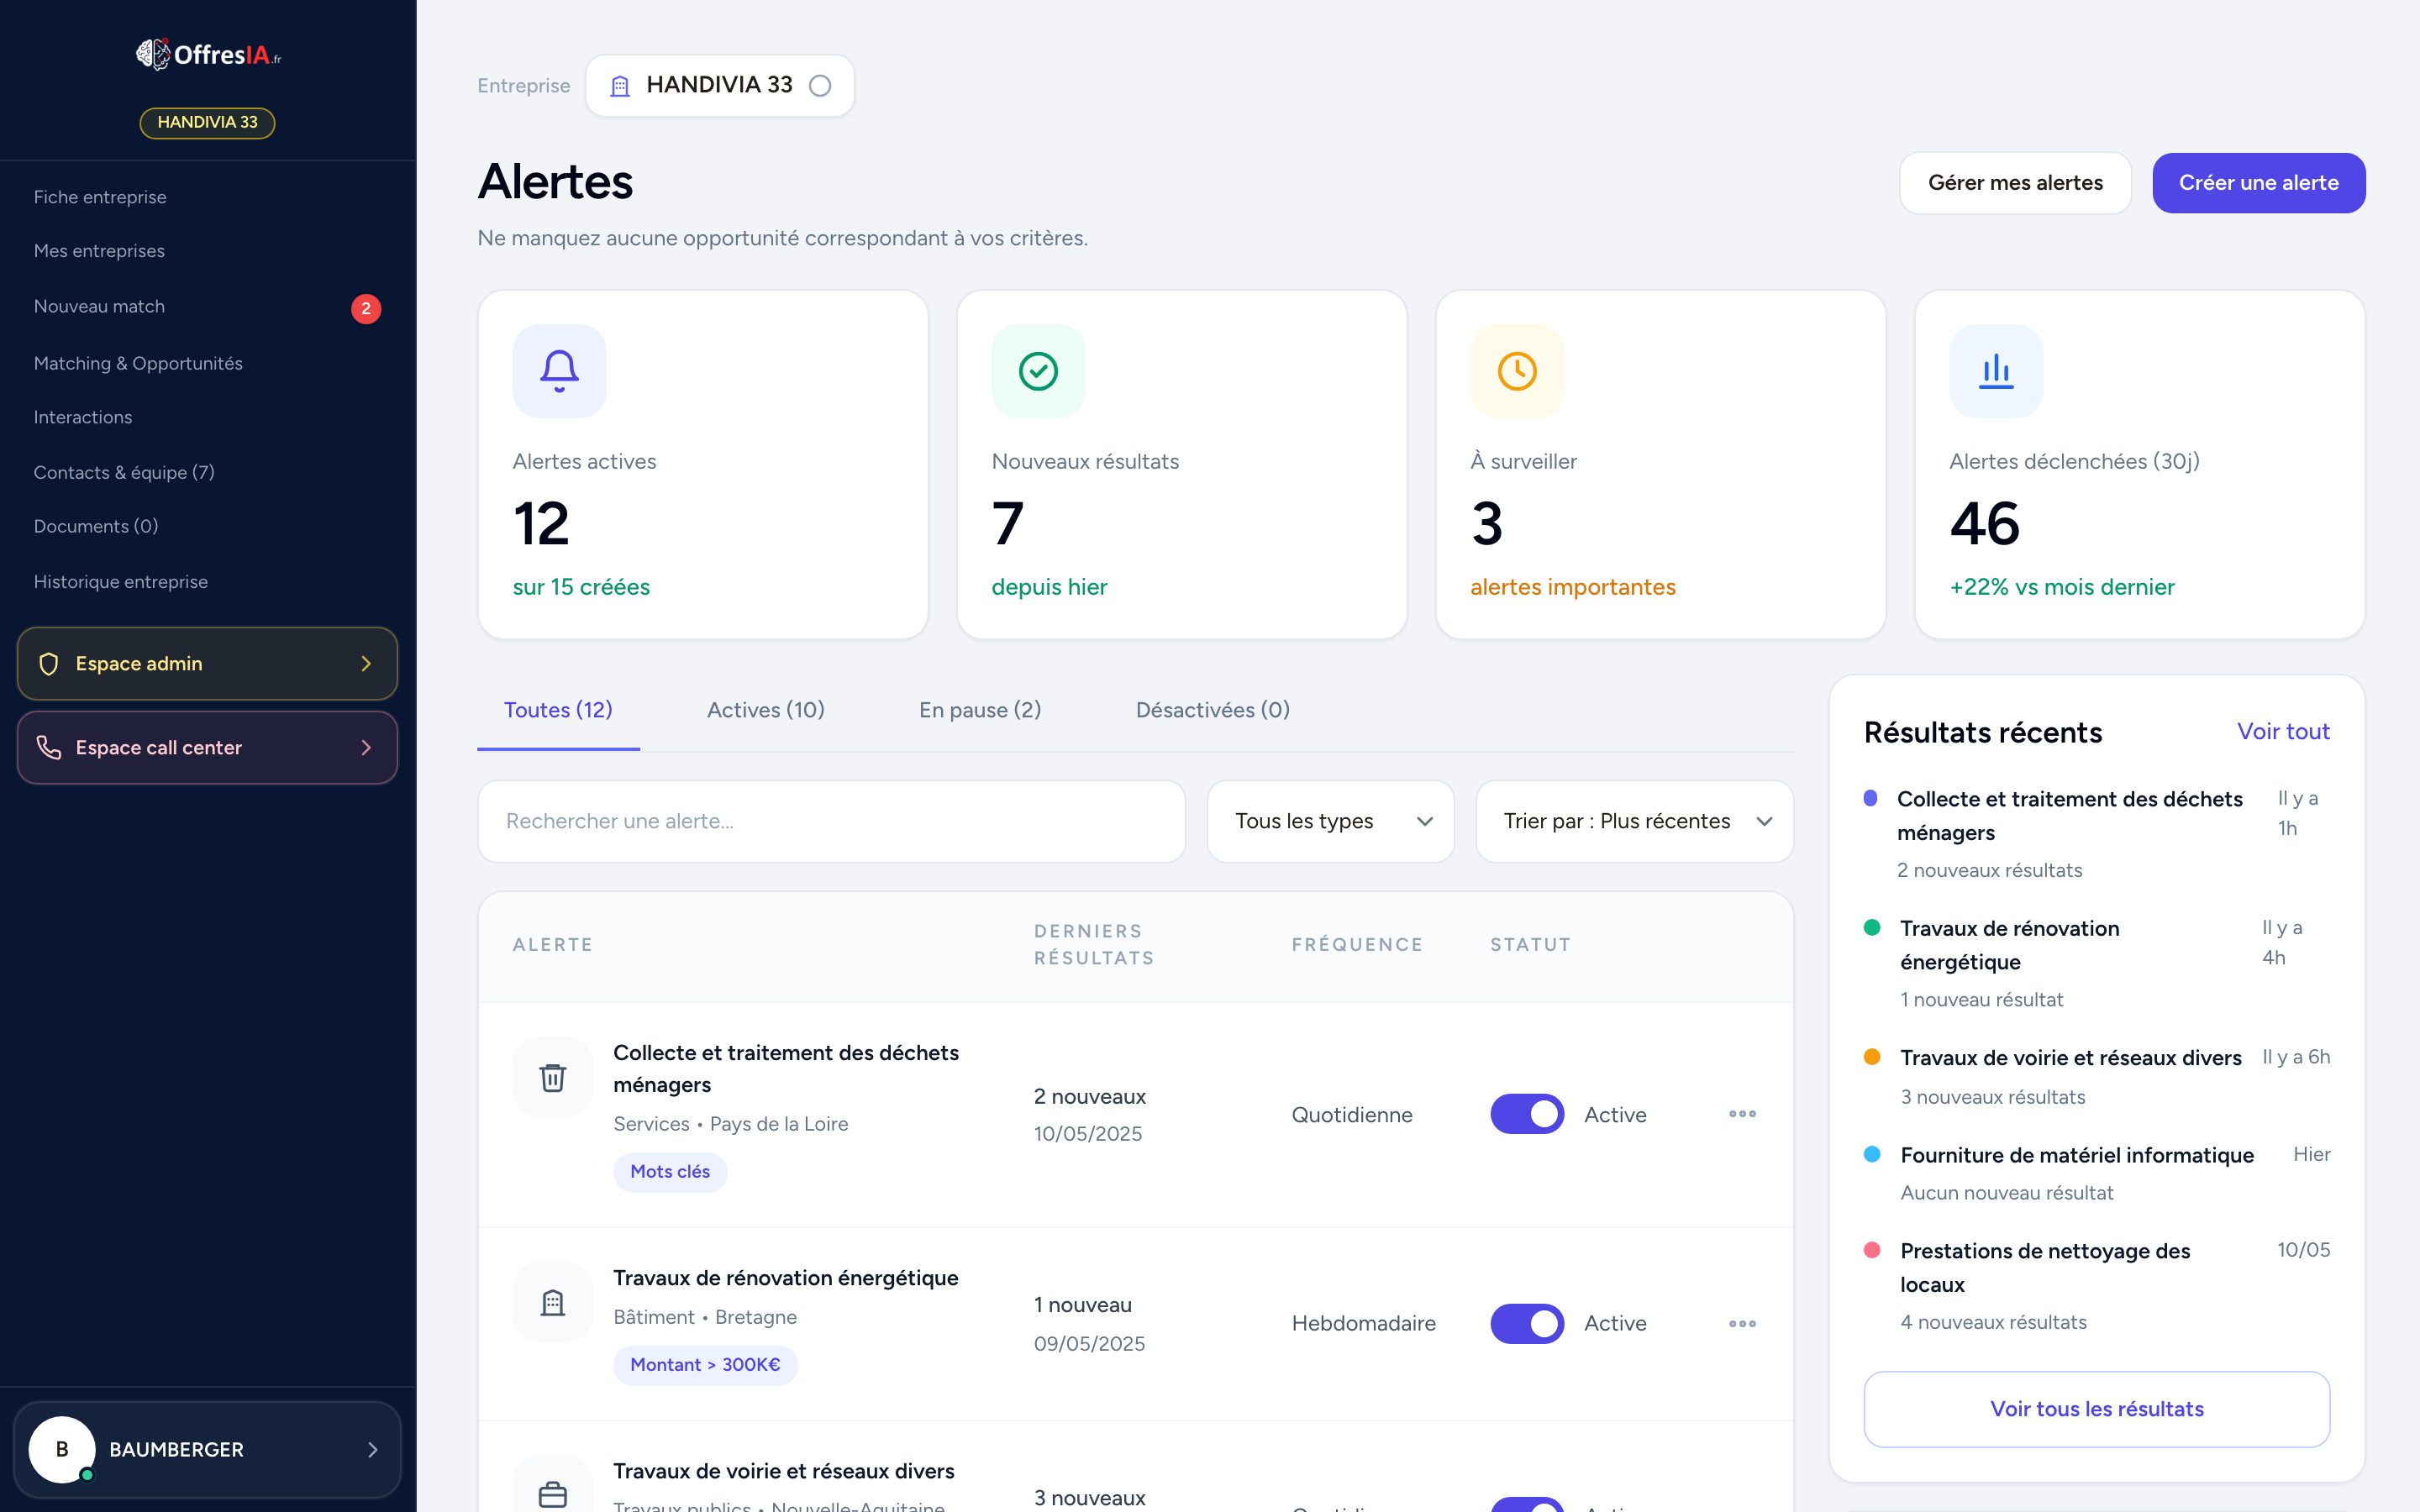Select the radio circle next to HANDIVIA 33
The image size is (2420, 1512).
[x=820, y=86]
